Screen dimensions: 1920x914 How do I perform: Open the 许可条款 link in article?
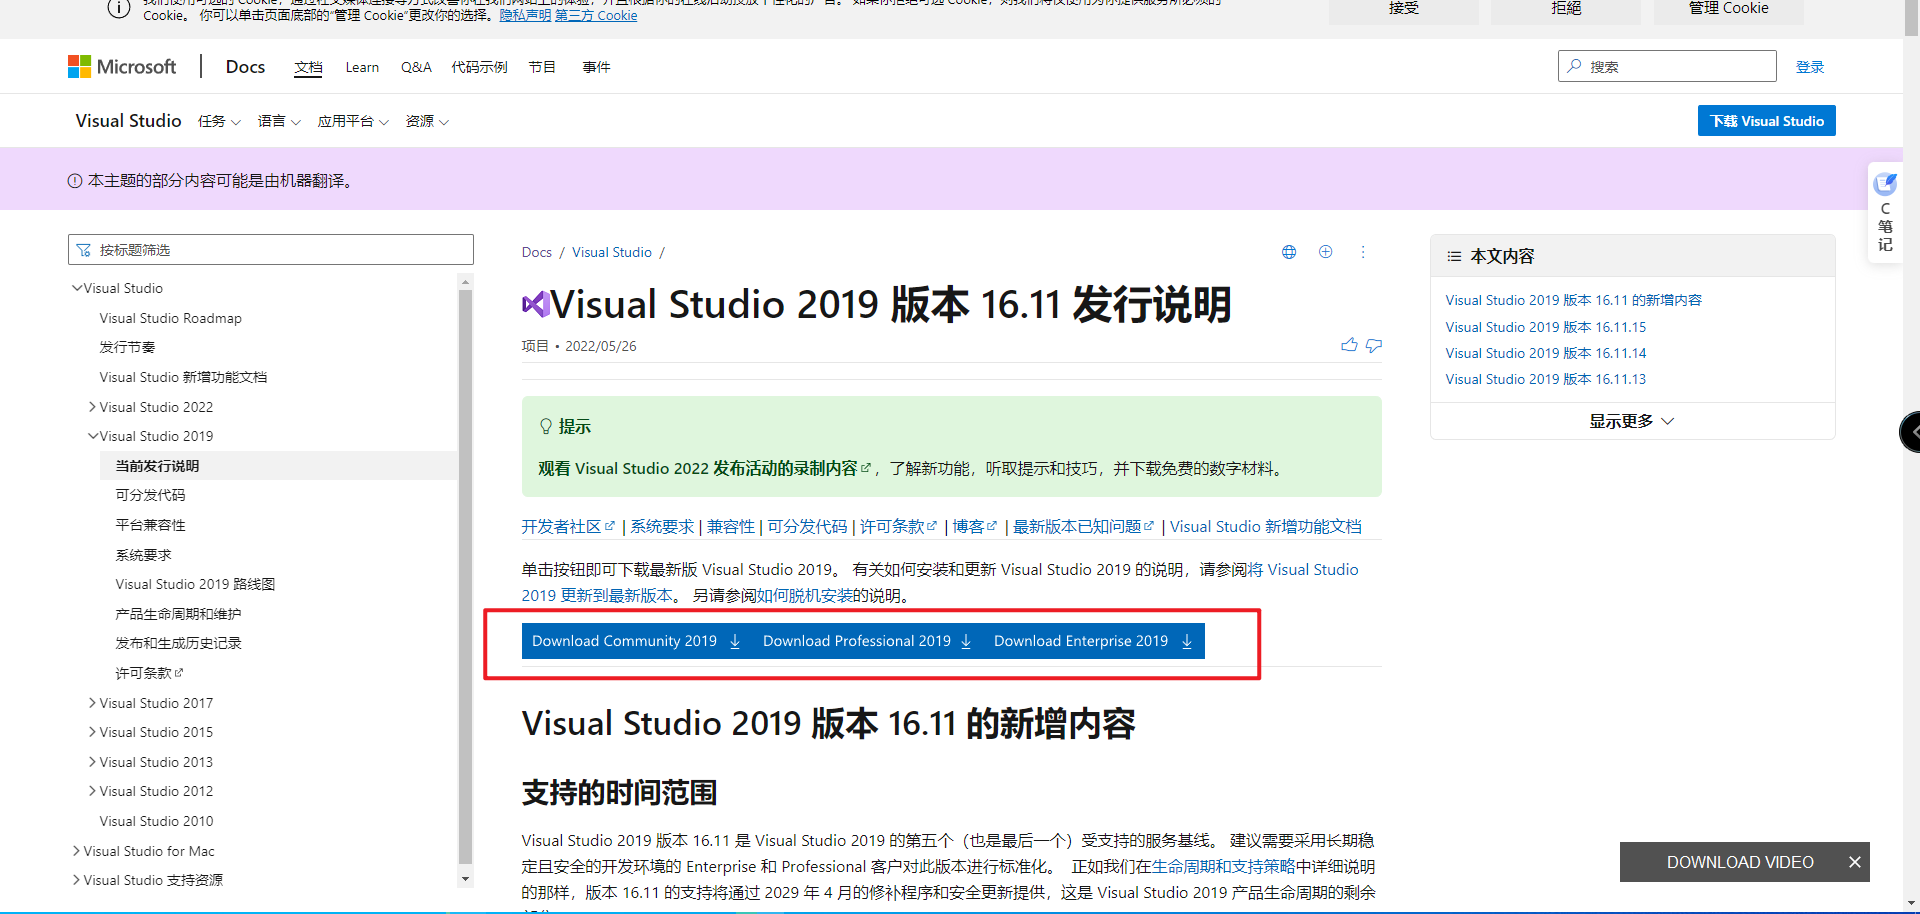[898, 527]
